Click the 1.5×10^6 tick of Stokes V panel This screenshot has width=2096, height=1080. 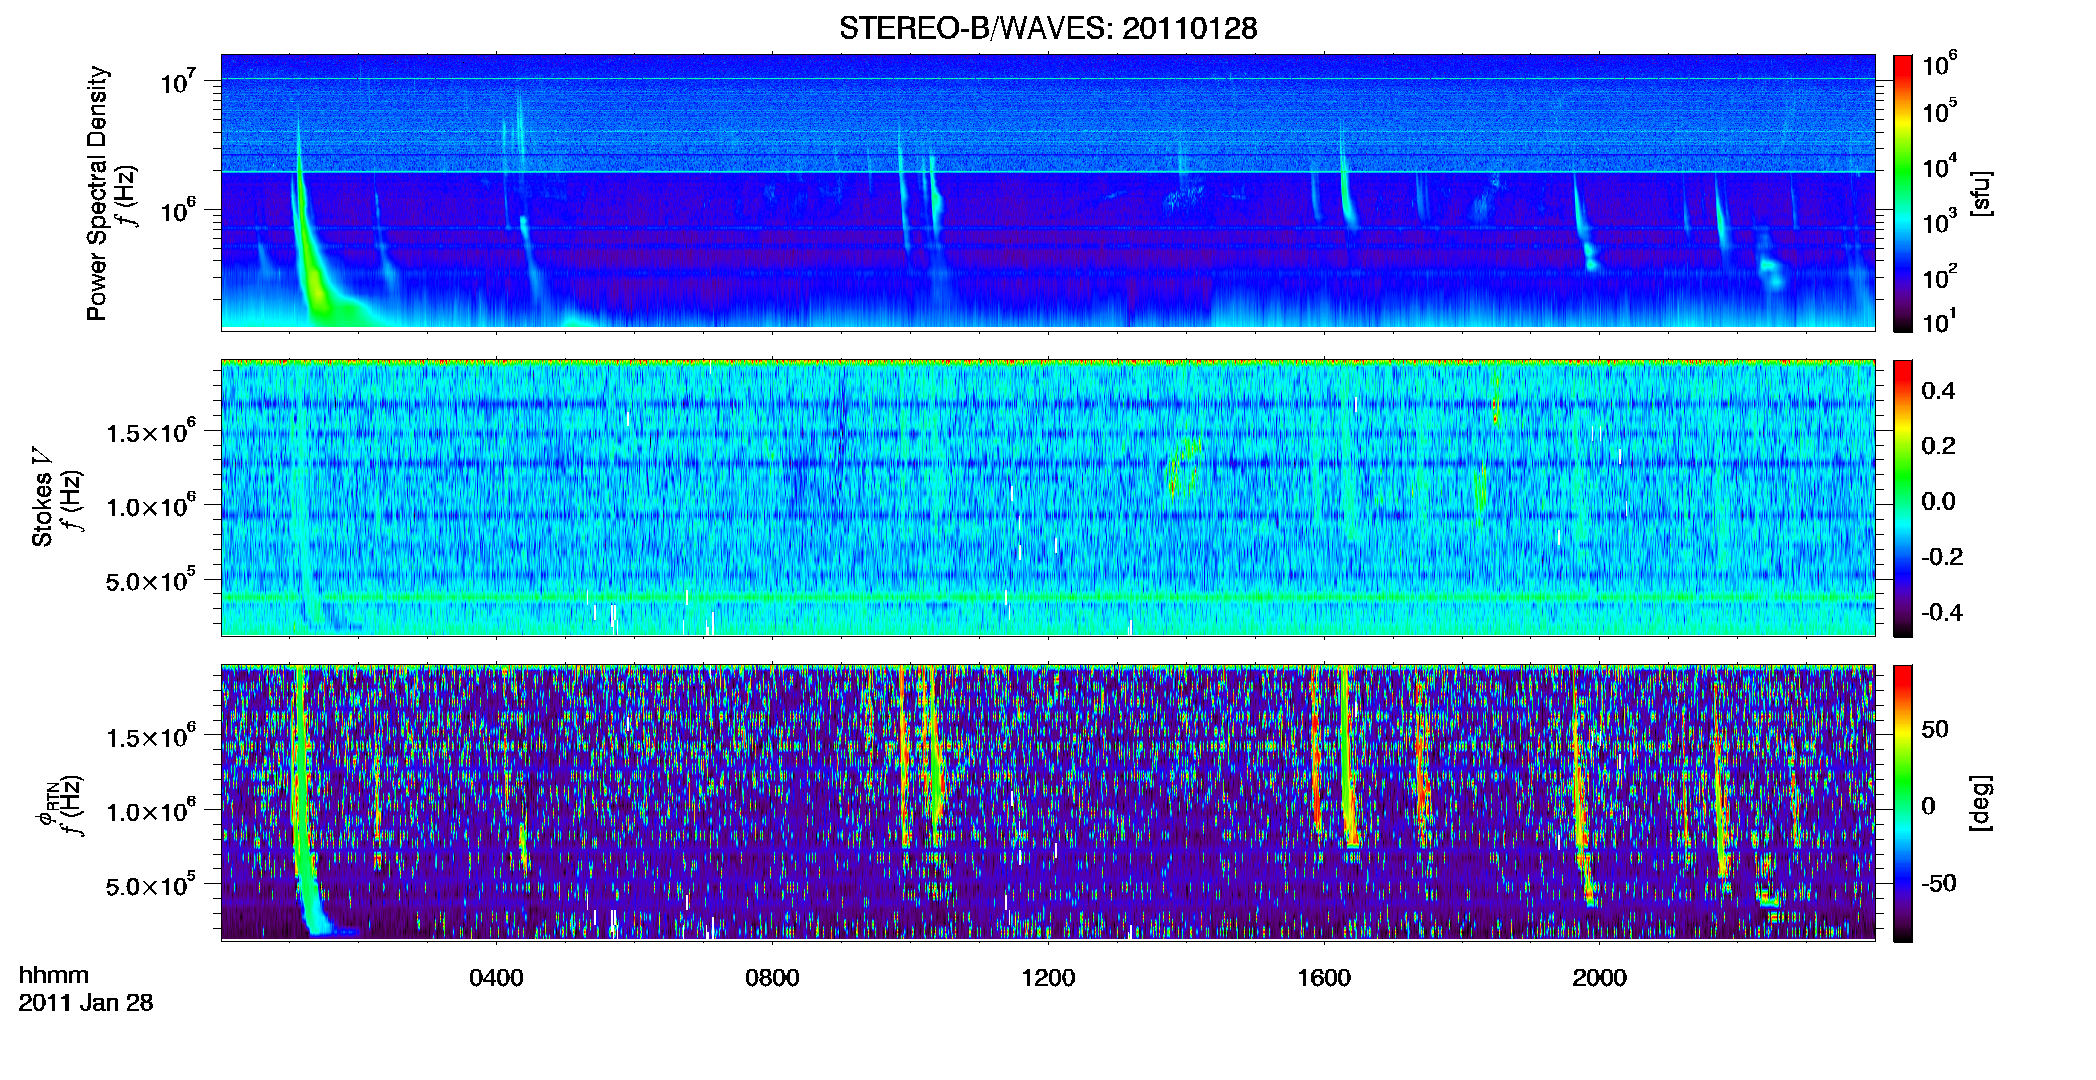click(150, 431)
